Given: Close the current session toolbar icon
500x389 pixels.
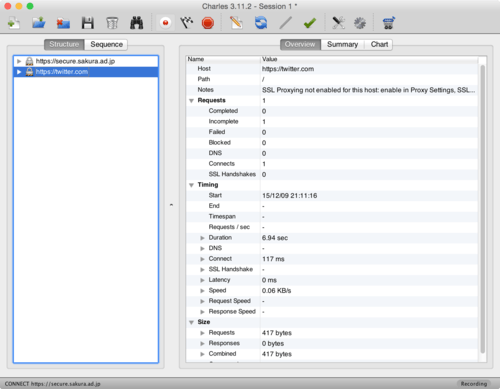Looking at the screenshot, I should (x=63, y=23).
